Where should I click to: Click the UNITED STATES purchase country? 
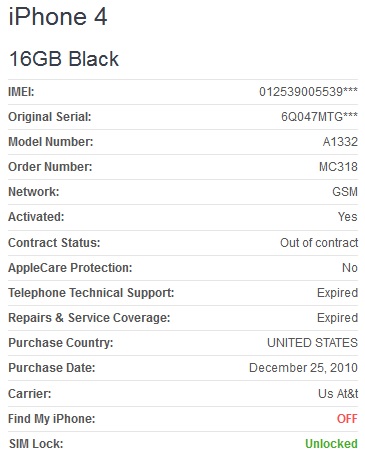[312, 343]
